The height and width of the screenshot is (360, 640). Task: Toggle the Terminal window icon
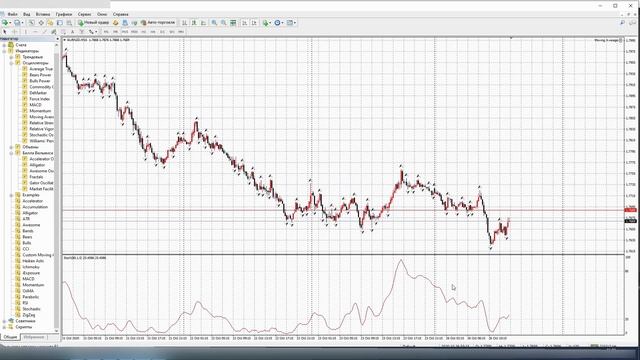(60, 23)
